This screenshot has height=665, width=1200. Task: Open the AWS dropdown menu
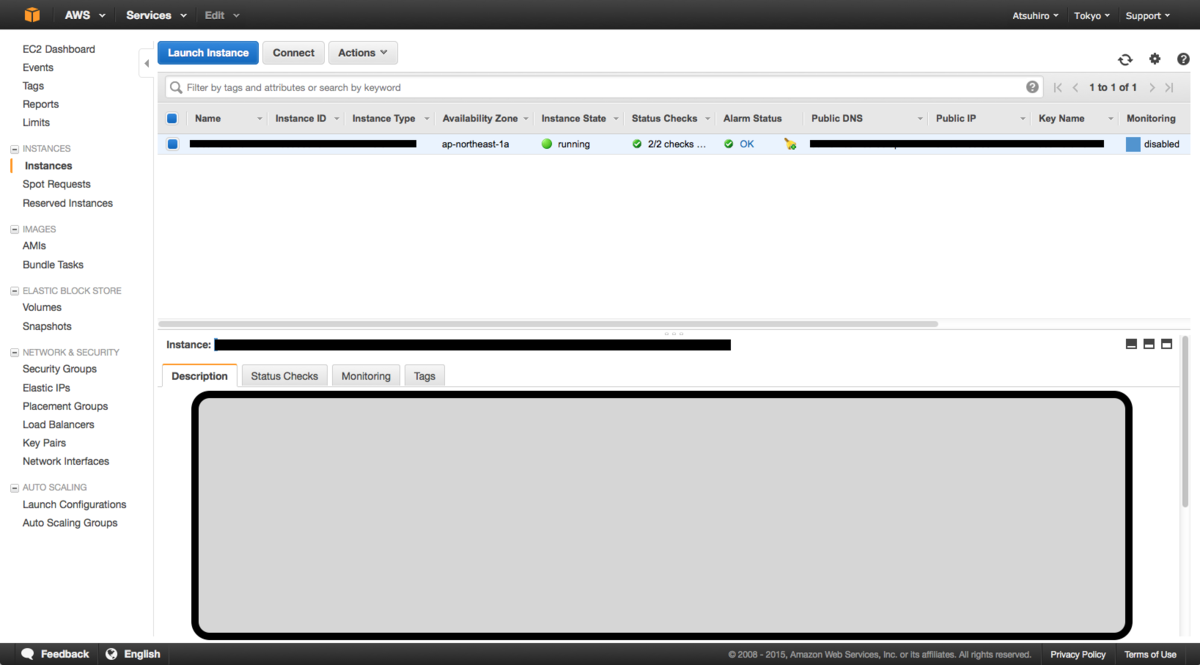[x=85, y=15]
